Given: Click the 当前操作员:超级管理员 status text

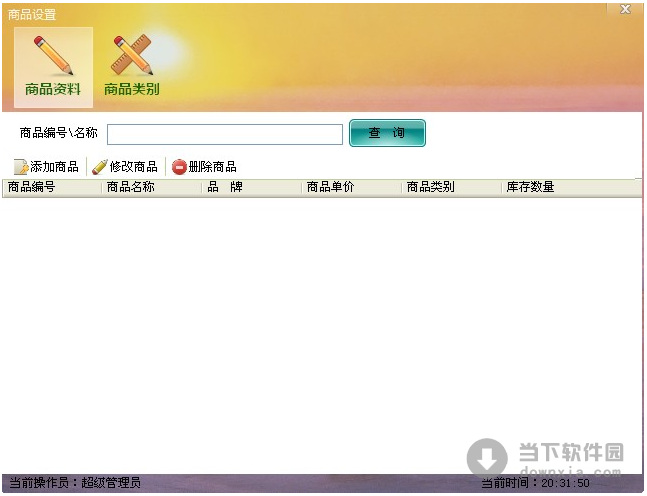Looking at the screenshot, I should [75, 482].
